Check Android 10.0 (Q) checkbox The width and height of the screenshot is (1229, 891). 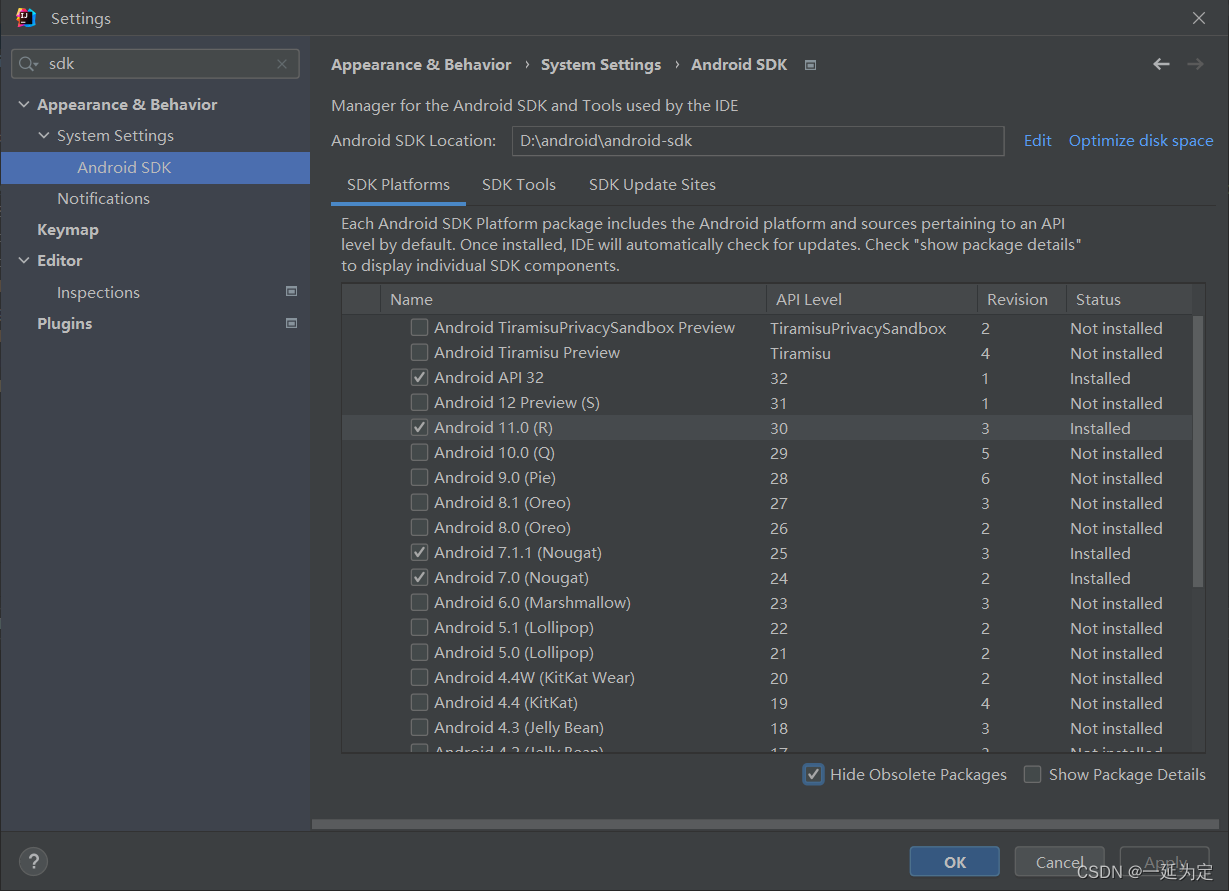point(420,452)
